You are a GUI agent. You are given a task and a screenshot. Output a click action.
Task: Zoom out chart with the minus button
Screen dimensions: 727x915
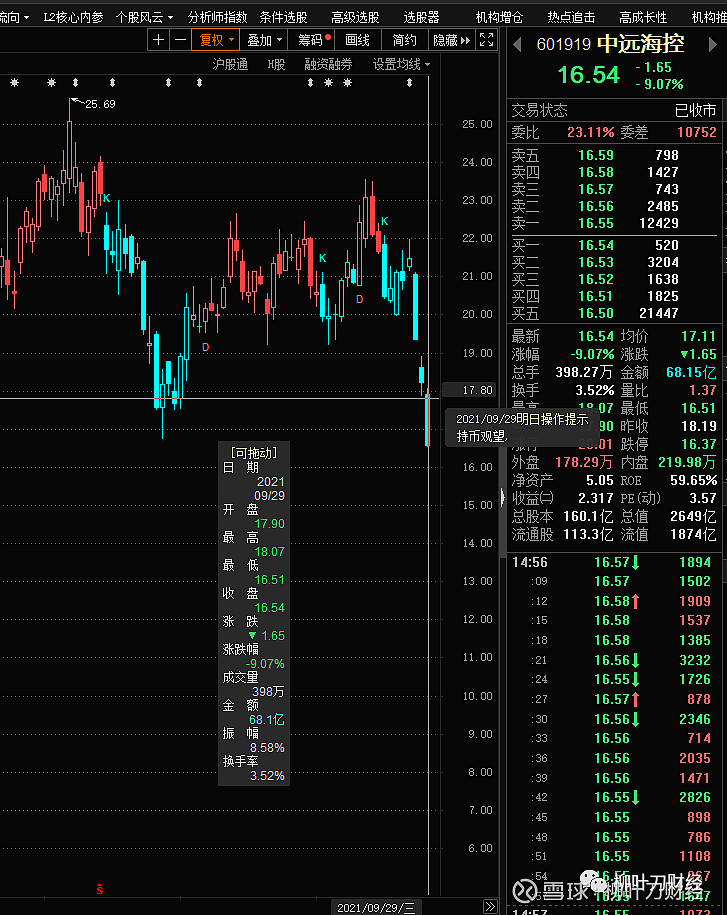pyautogui.click(x=180, y=40)
